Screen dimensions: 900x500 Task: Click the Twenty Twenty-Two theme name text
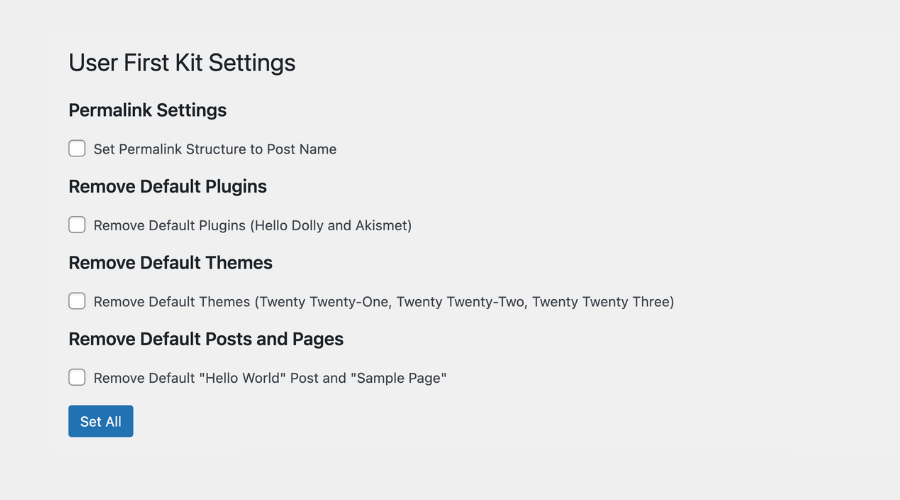coord(459,301)
